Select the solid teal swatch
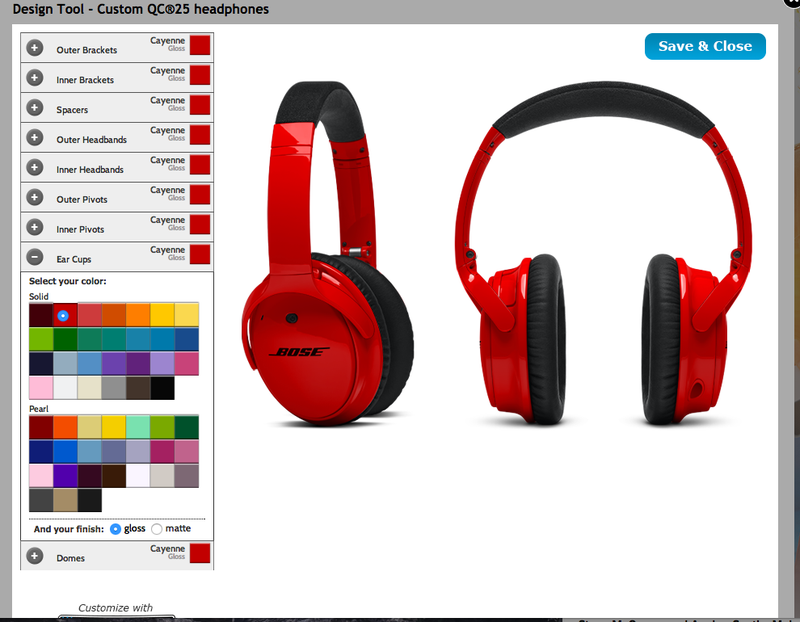This screenshot has height=622, width=800. click(x=114, y=340)
